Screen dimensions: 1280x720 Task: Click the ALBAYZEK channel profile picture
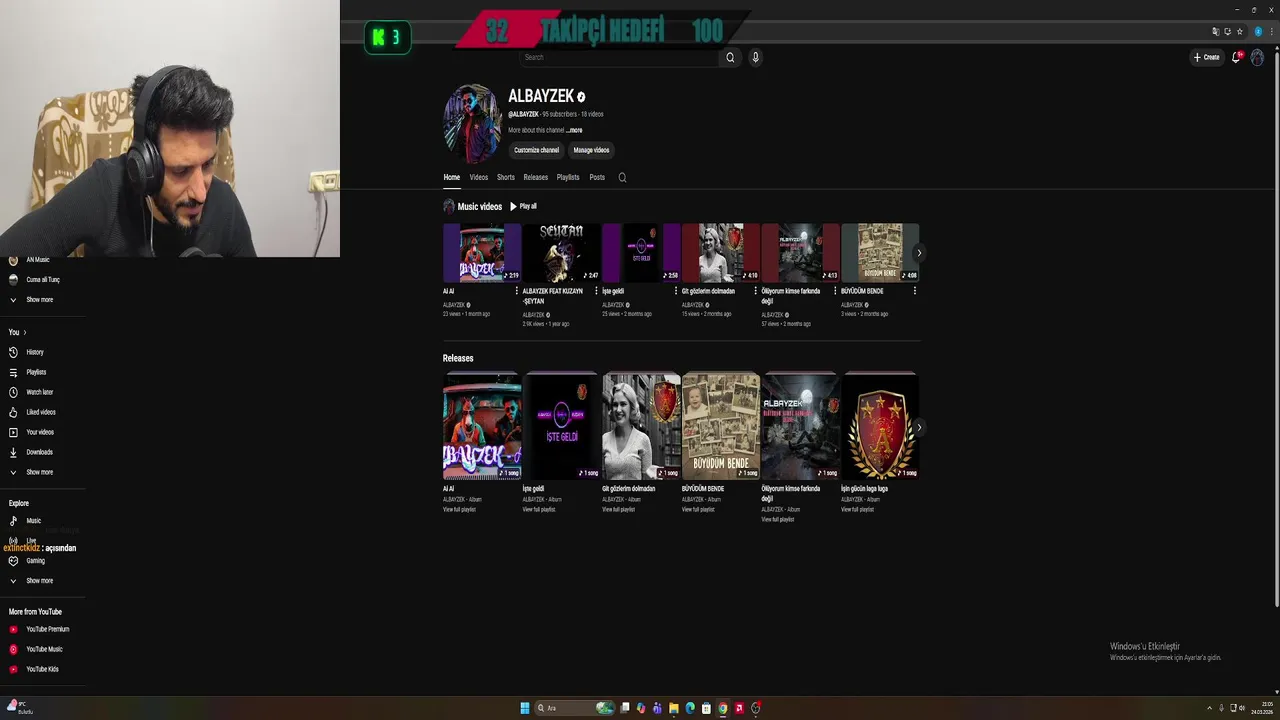tap(472, 124)
